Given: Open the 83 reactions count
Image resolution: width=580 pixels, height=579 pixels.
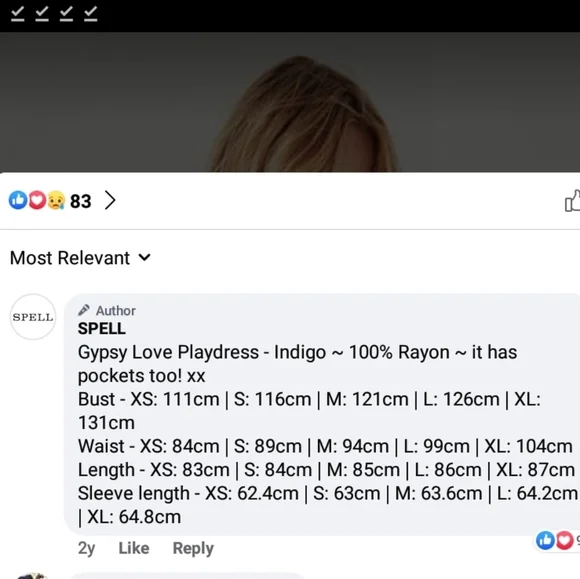Looking at the screenshot, I should coord(80,201).
